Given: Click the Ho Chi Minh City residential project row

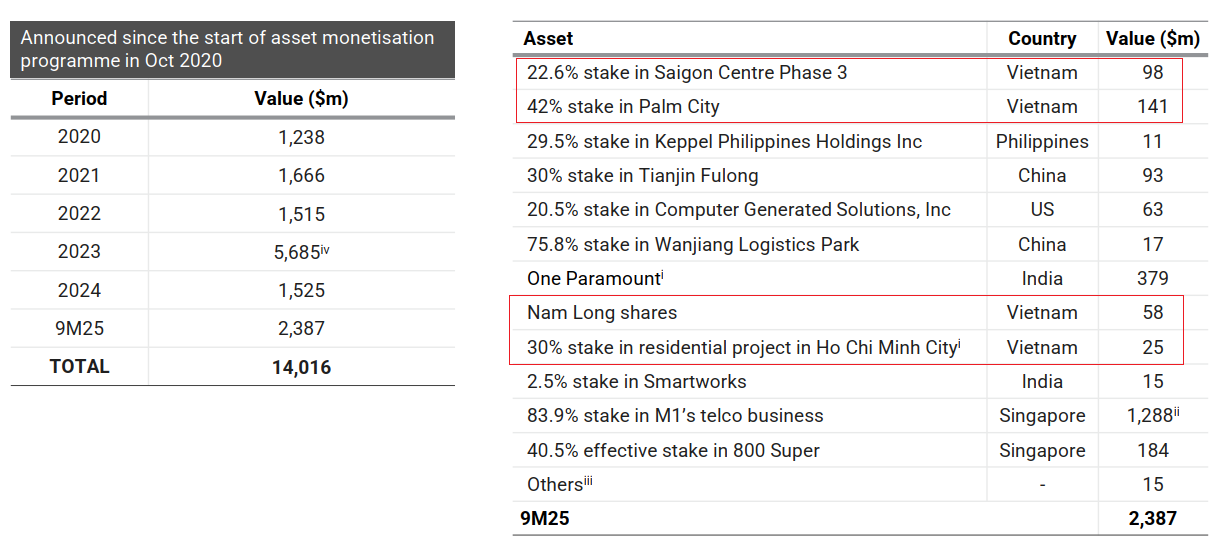Looking at the screenshot, I should point(742,348).
